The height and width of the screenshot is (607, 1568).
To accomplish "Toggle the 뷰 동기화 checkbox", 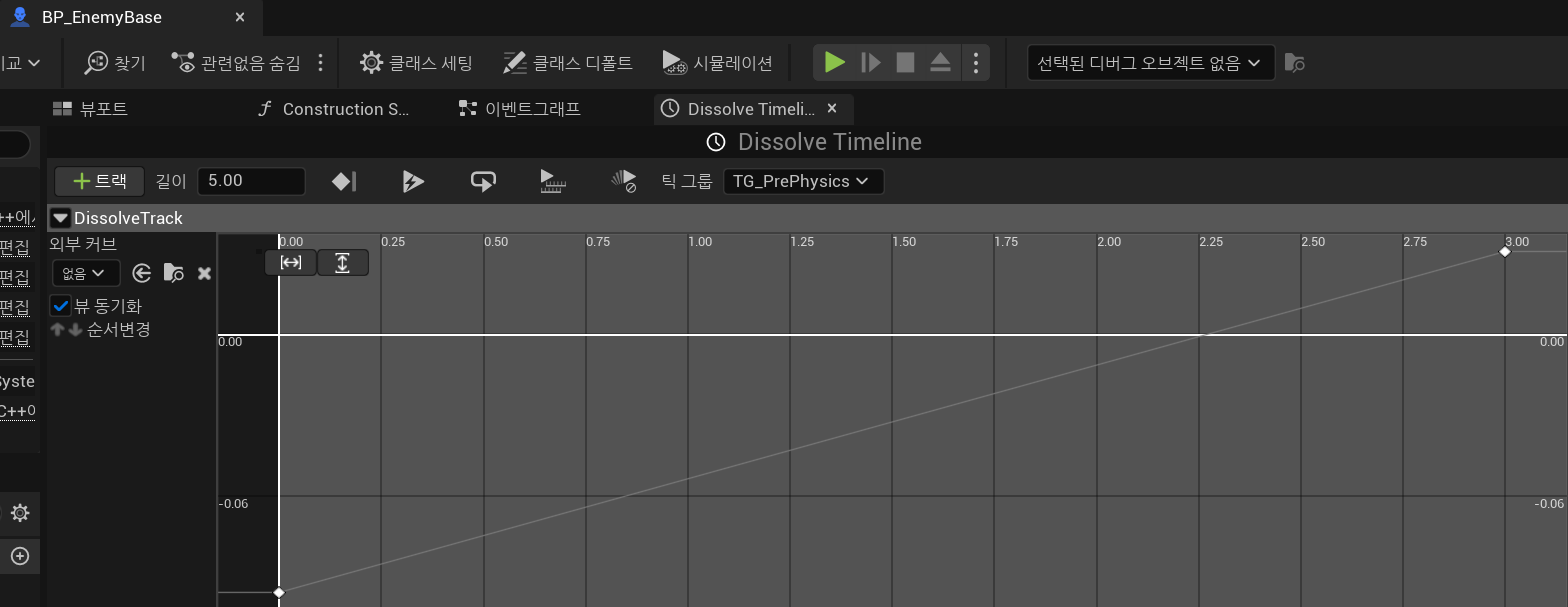I will click(x=61, y=306).
